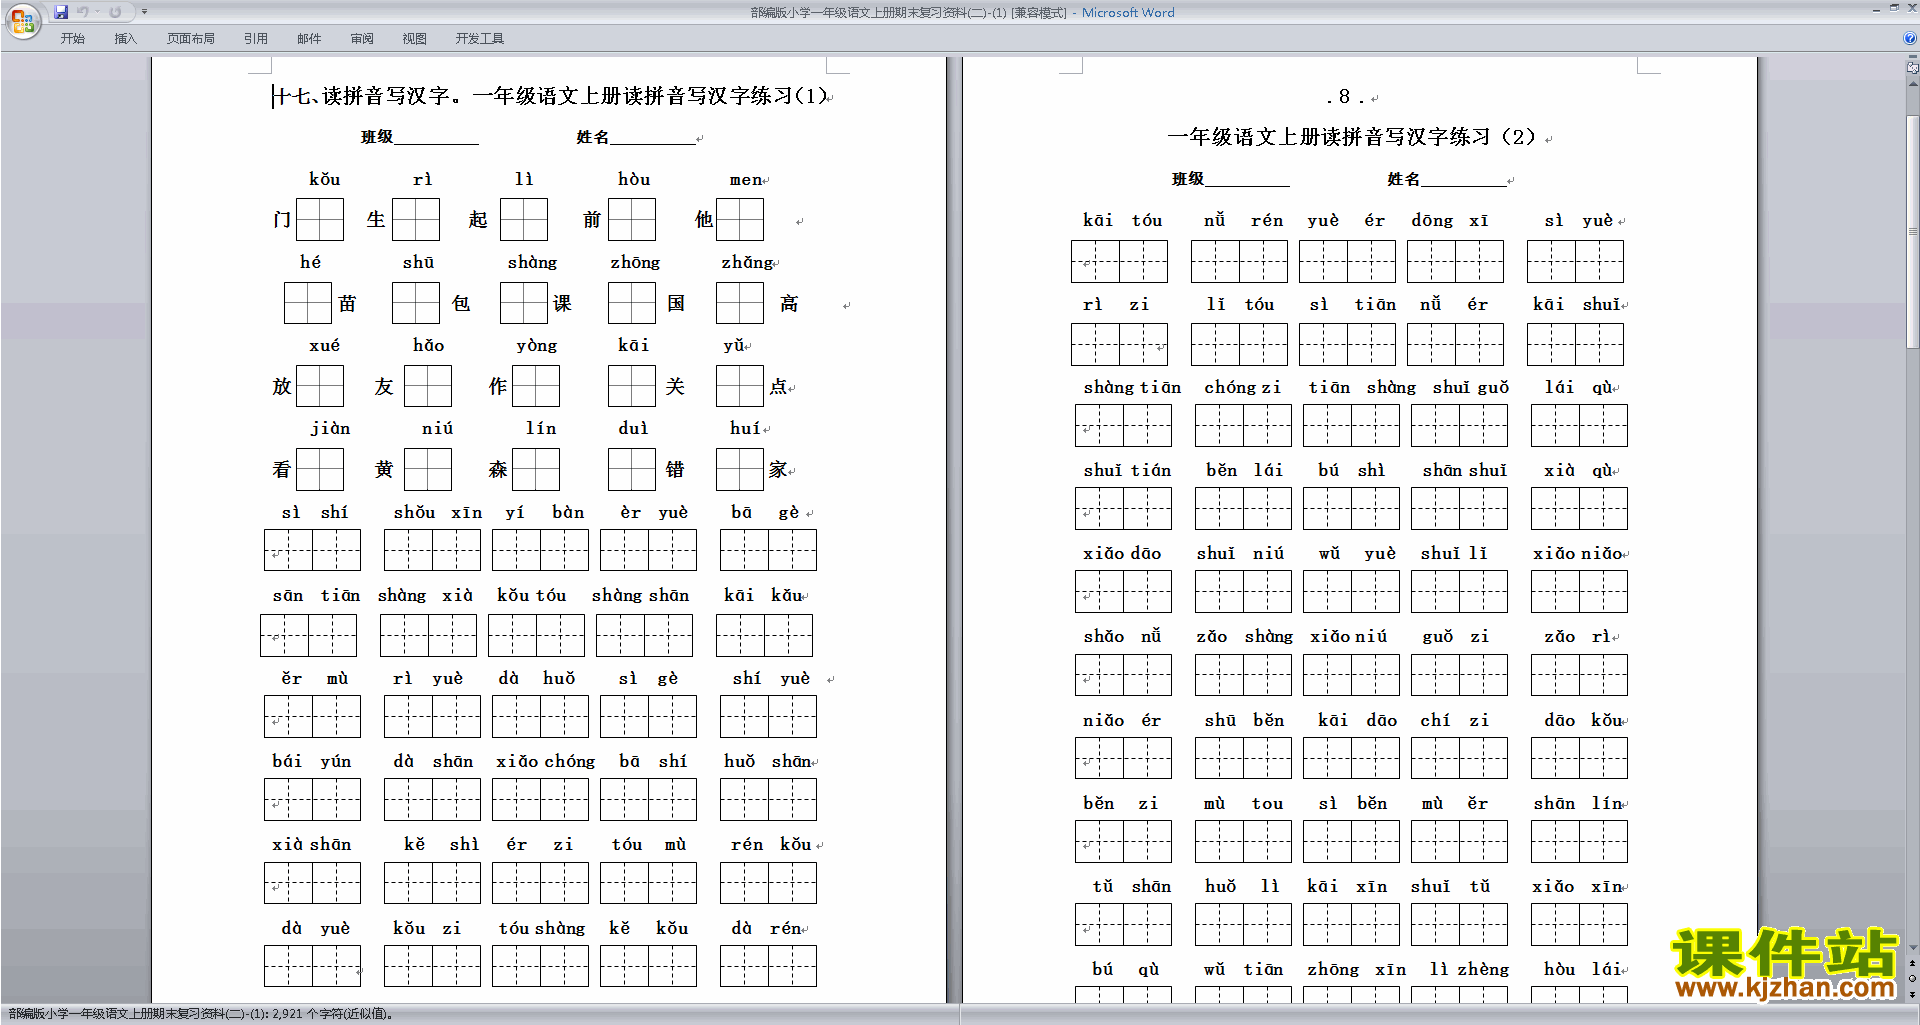The image size is (1920, 1025).
Task: Click the pinyin 'dōng xī' label
Action: [x=1450, y=220]
